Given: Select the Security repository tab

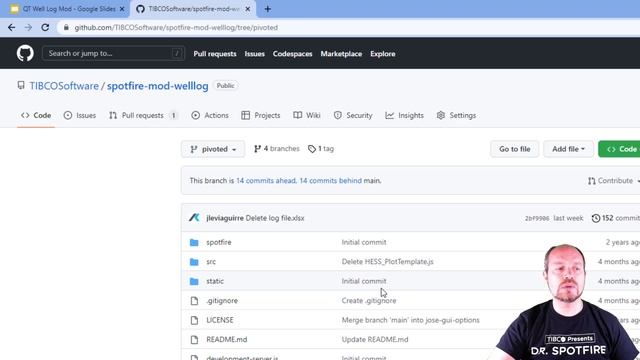Looking at the screenshot, I should click(353, 116).
